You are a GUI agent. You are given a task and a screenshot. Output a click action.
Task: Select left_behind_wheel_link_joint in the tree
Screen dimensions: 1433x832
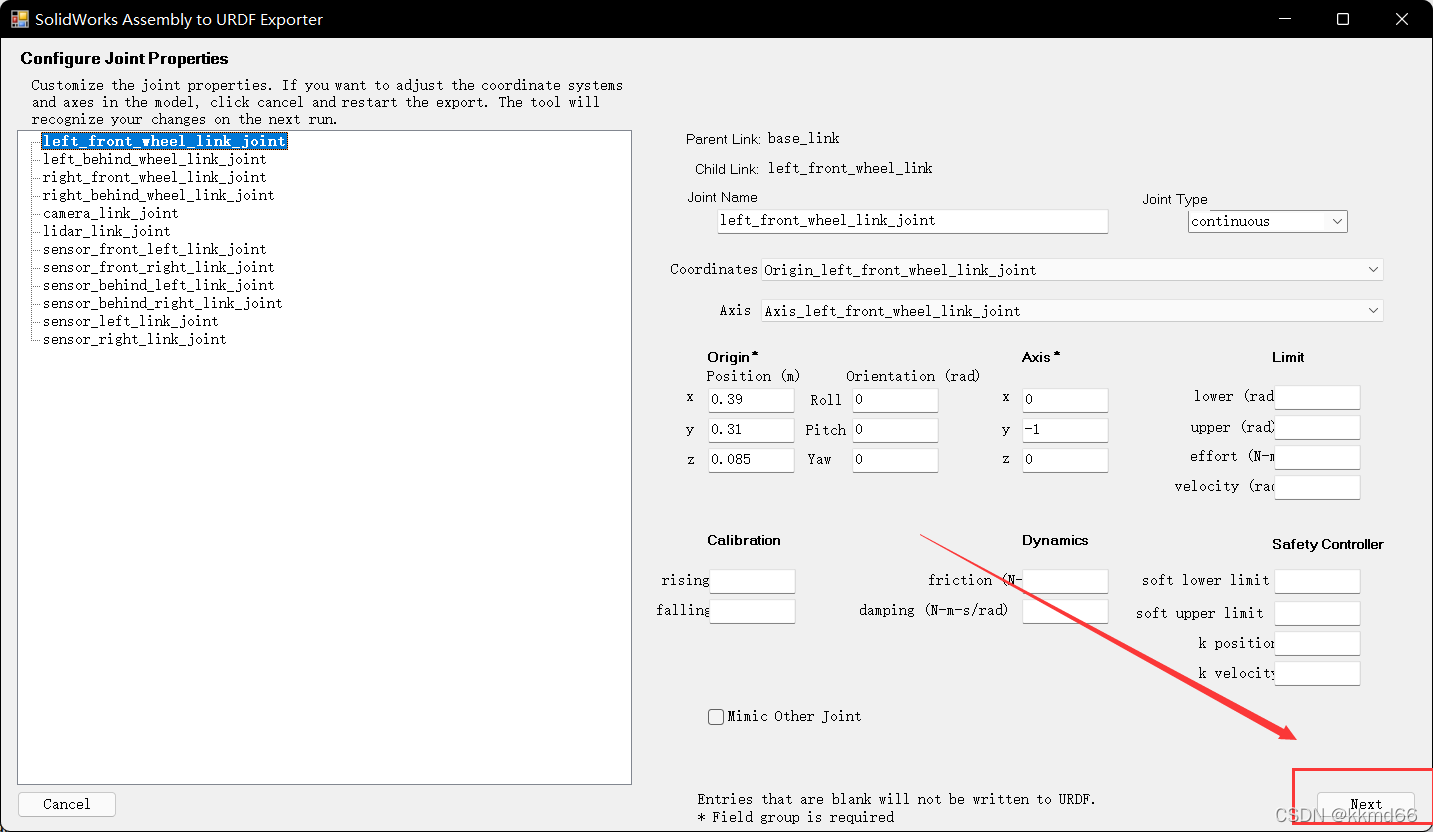coord(154,159)
